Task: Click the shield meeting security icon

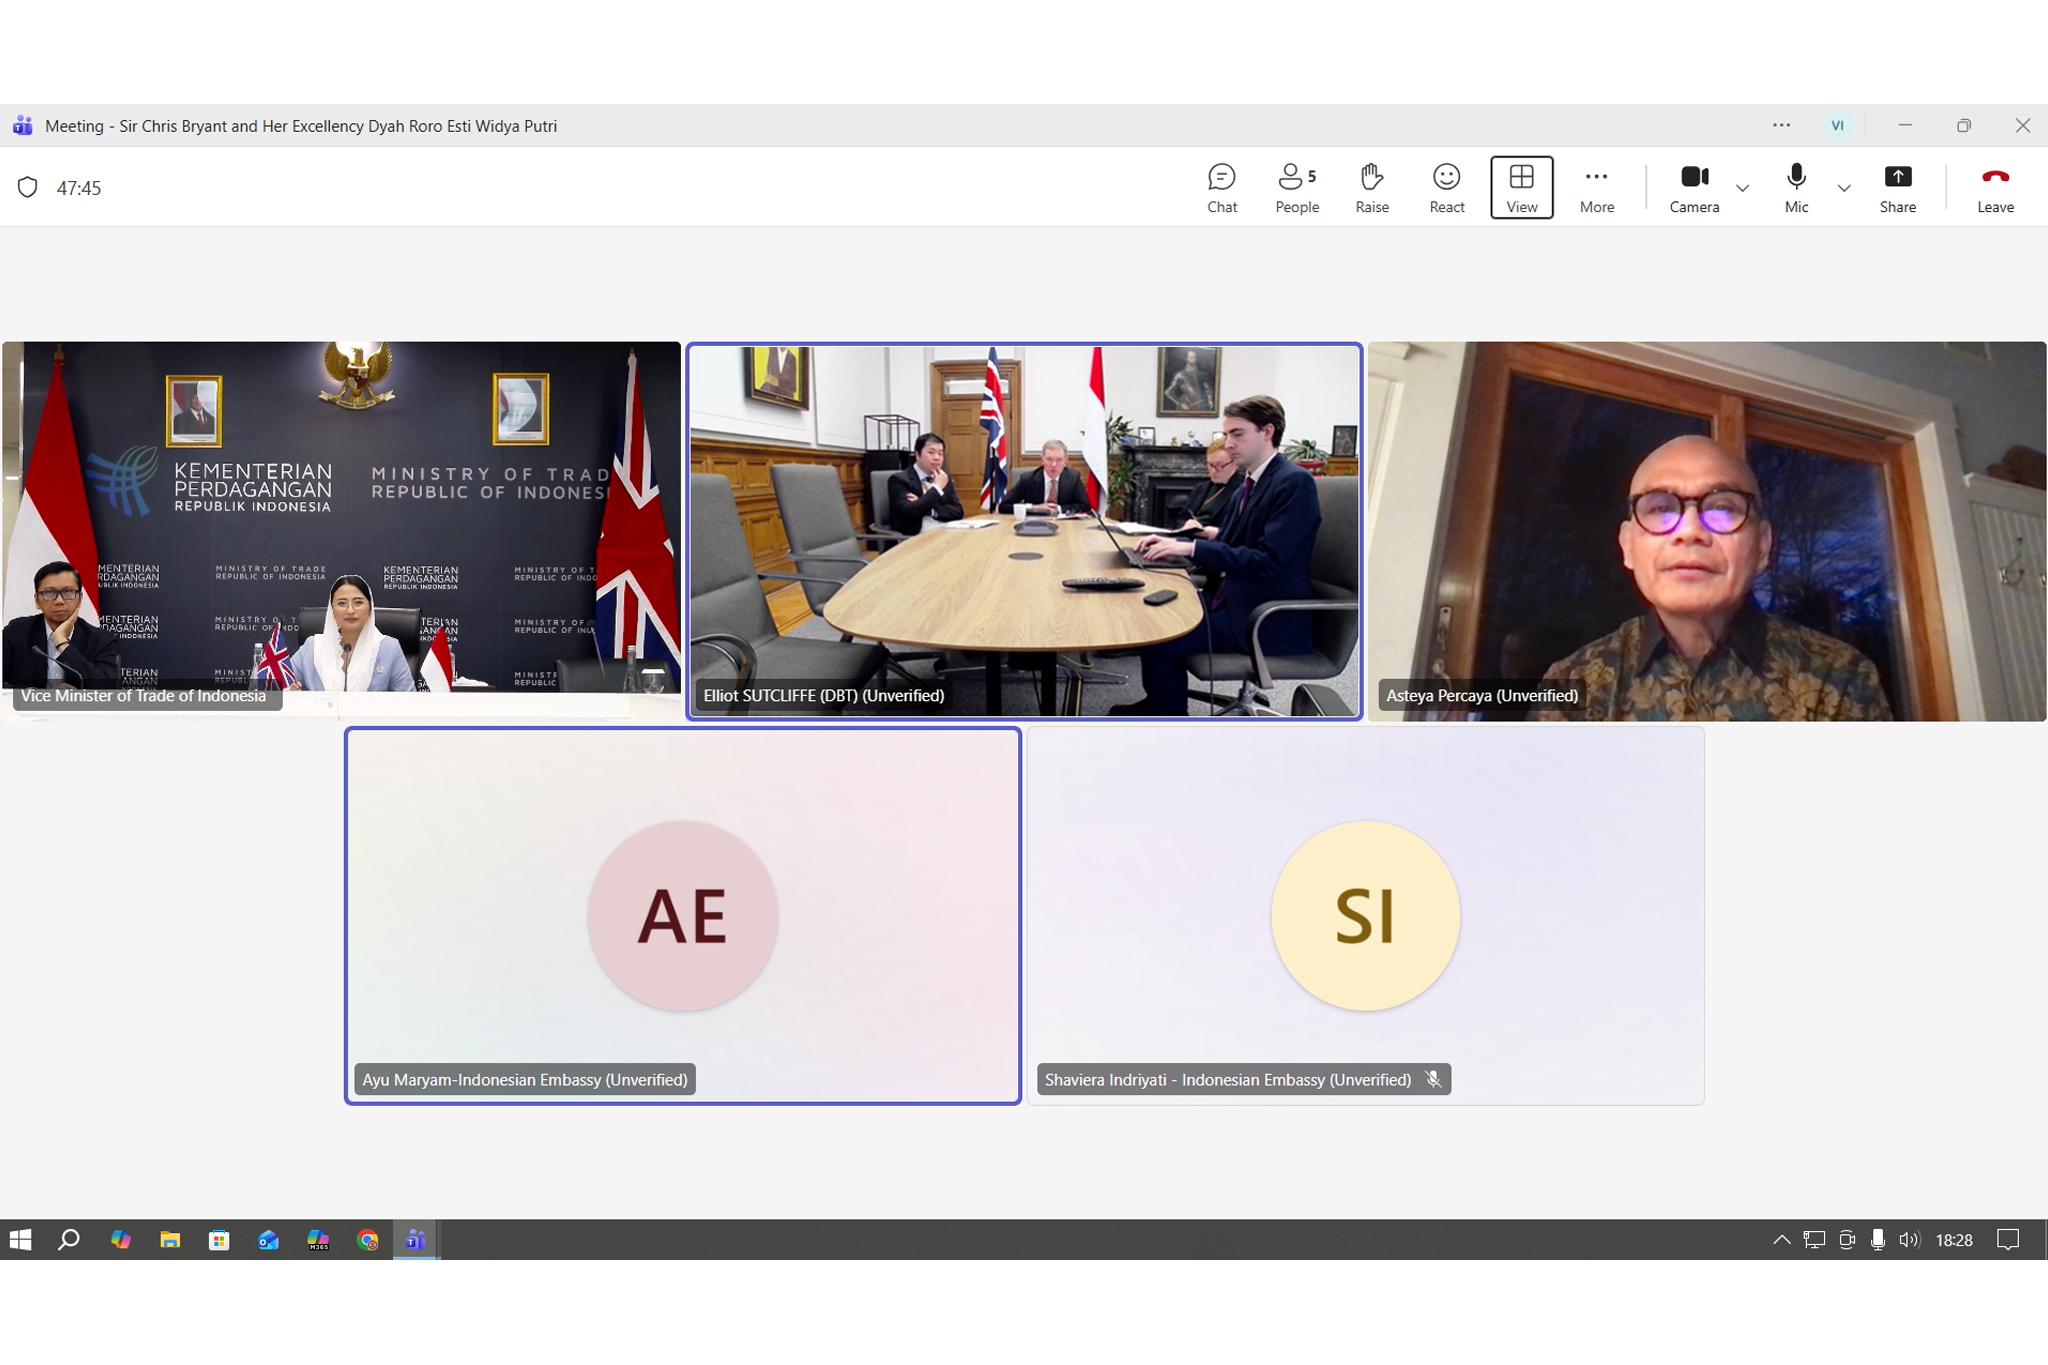Action: coord(28,188)
